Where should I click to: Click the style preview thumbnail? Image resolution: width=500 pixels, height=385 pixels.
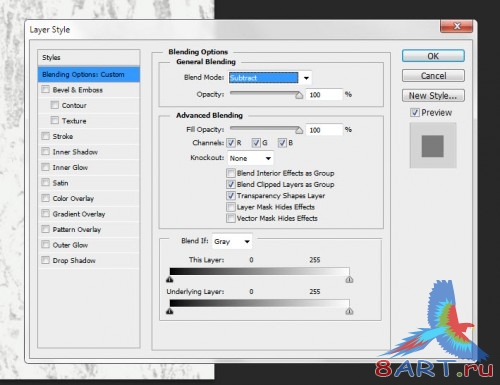coord(433,145)
